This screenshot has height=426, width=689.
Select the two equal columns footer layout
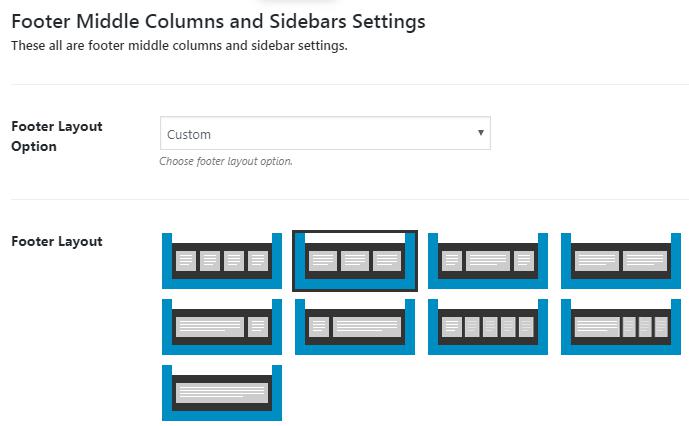tap(621, 261)
